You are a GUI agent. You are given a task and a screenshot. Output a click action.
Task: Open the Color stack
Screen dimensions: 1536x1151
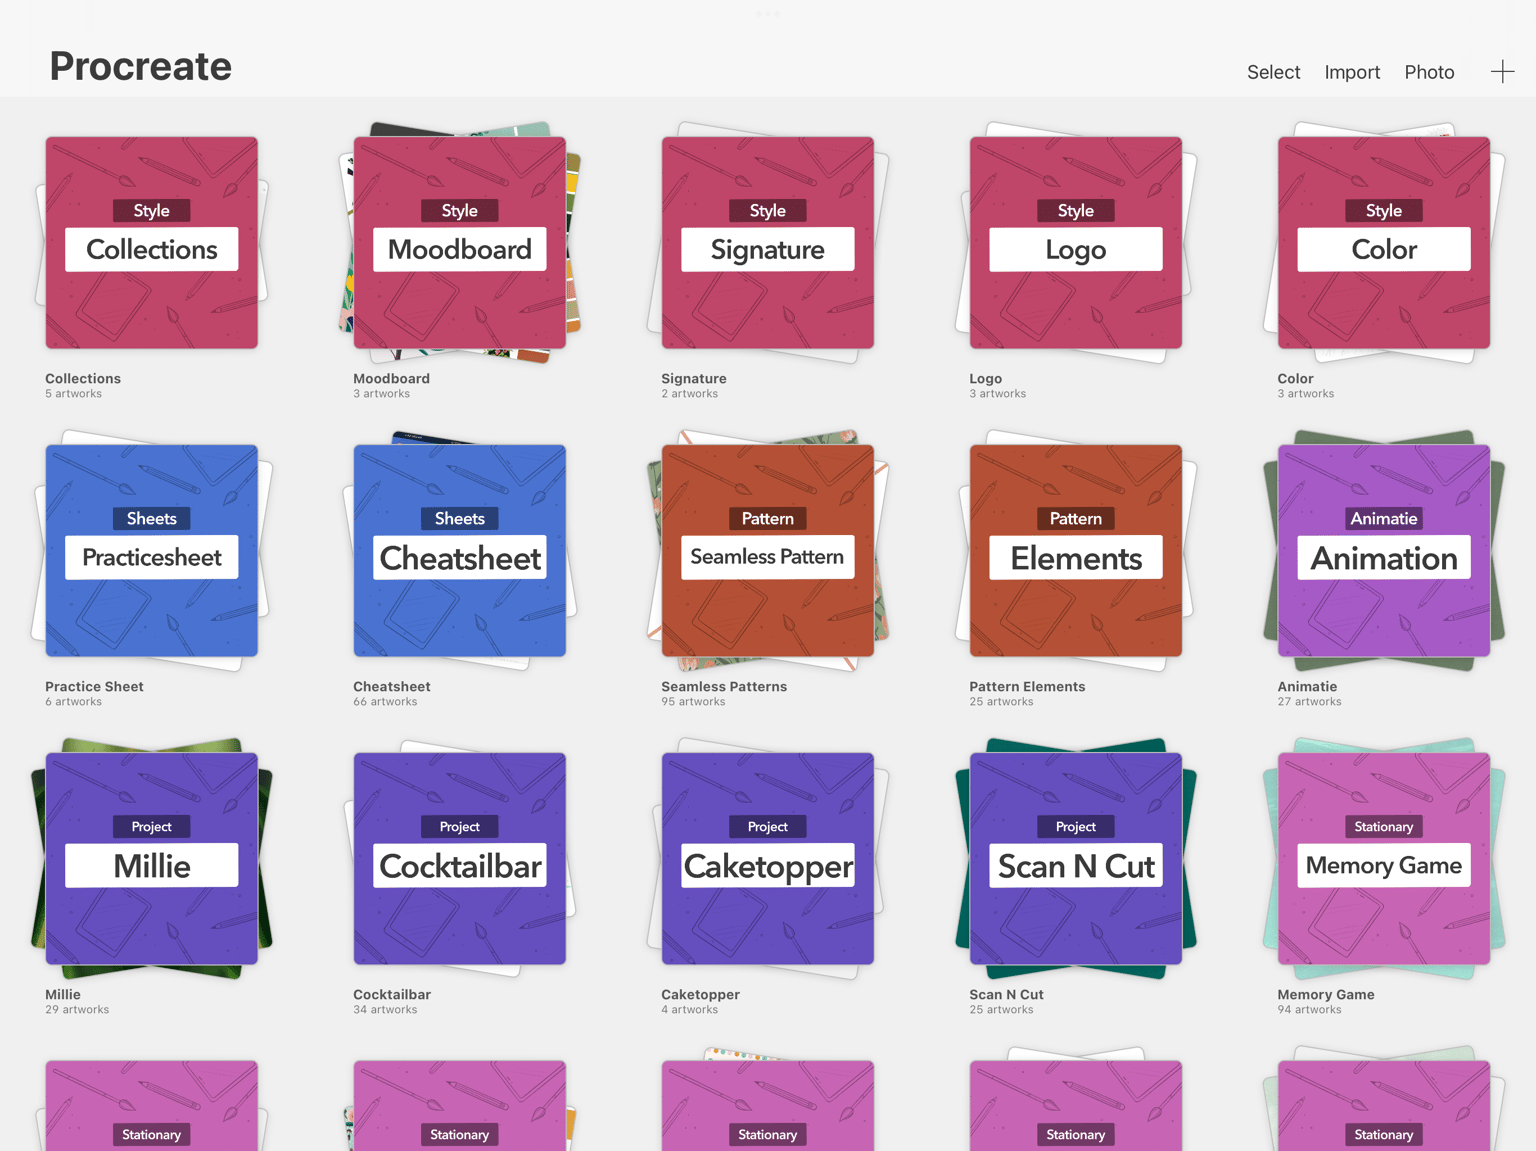point(1384,243)
